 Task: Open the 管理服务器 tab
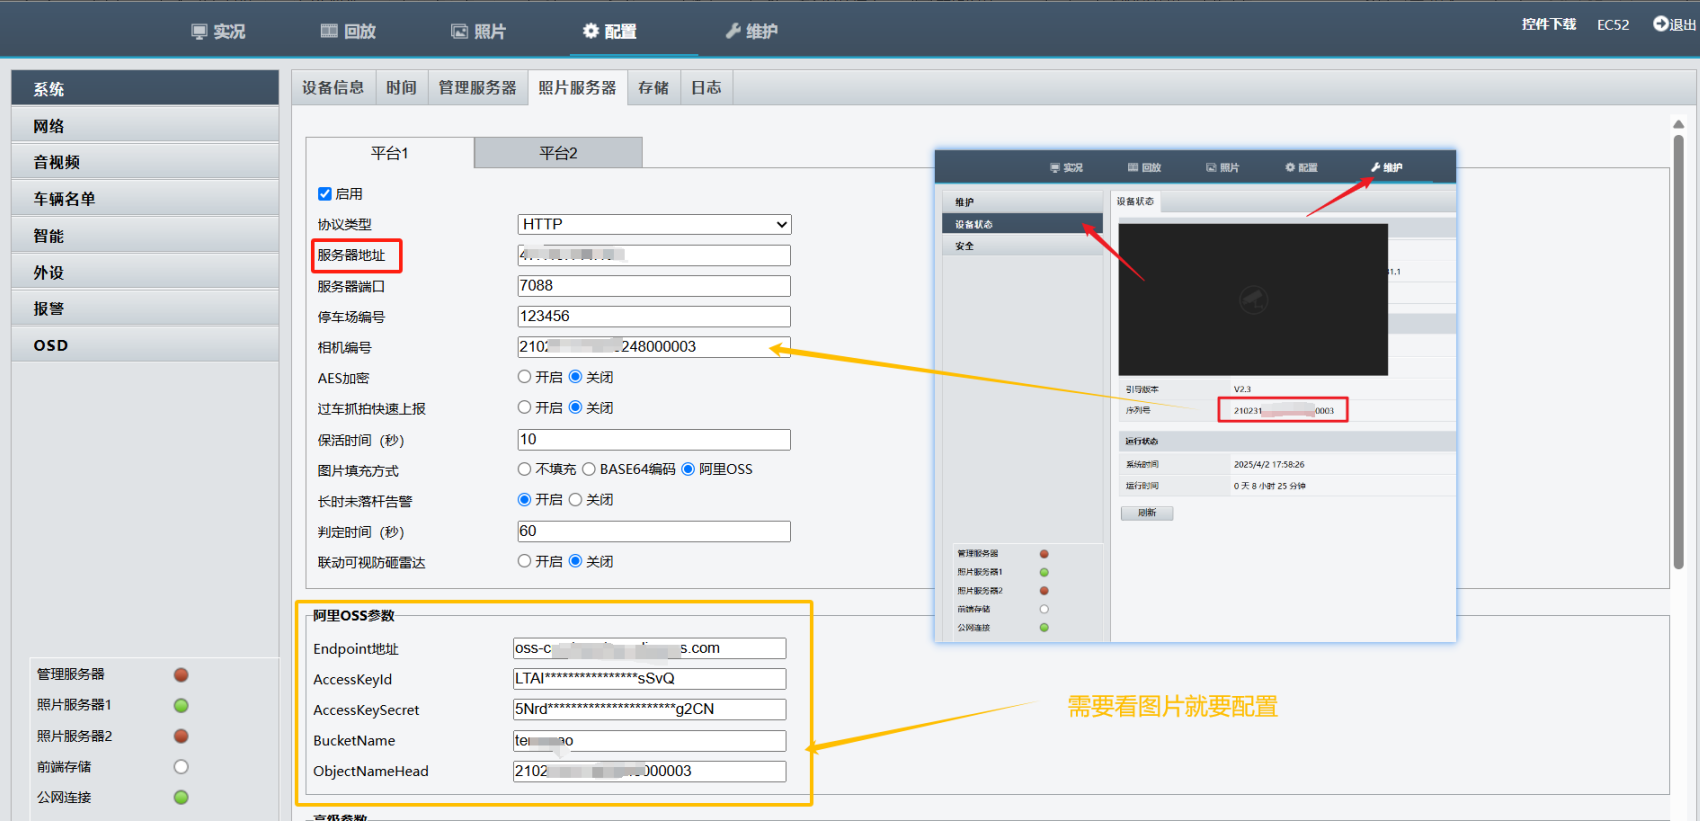(x=477, y=88)
